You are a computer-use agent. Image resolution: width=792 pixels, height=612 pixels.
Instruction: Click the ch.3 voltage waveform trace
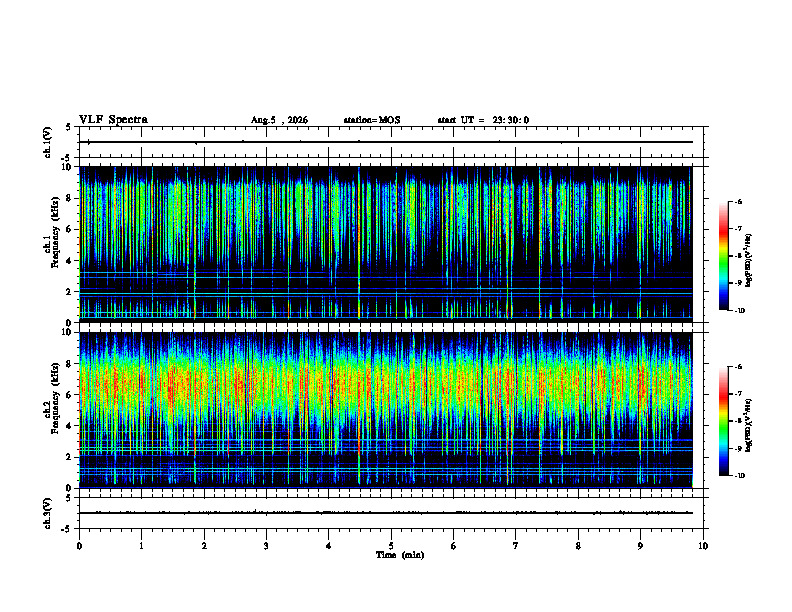tap(386, 513)
